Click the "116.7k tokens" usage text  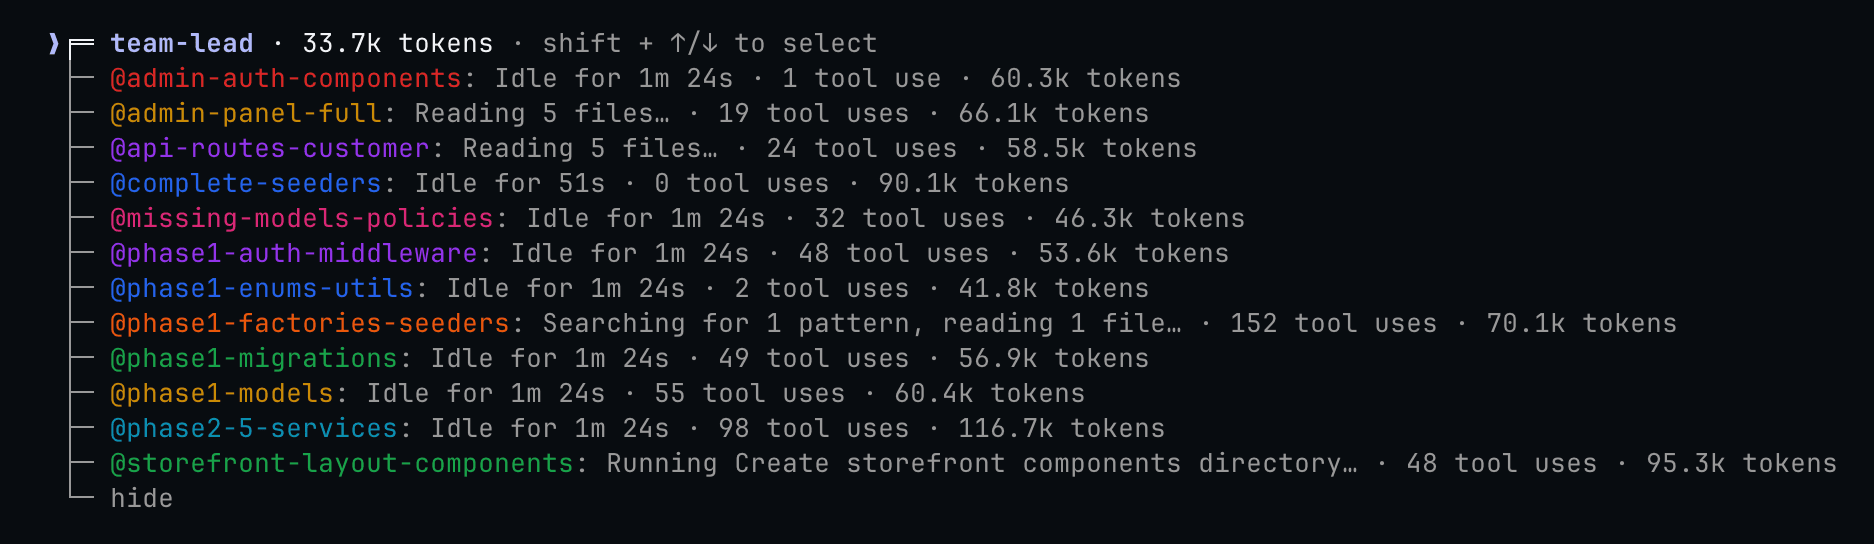point(1061,429)
